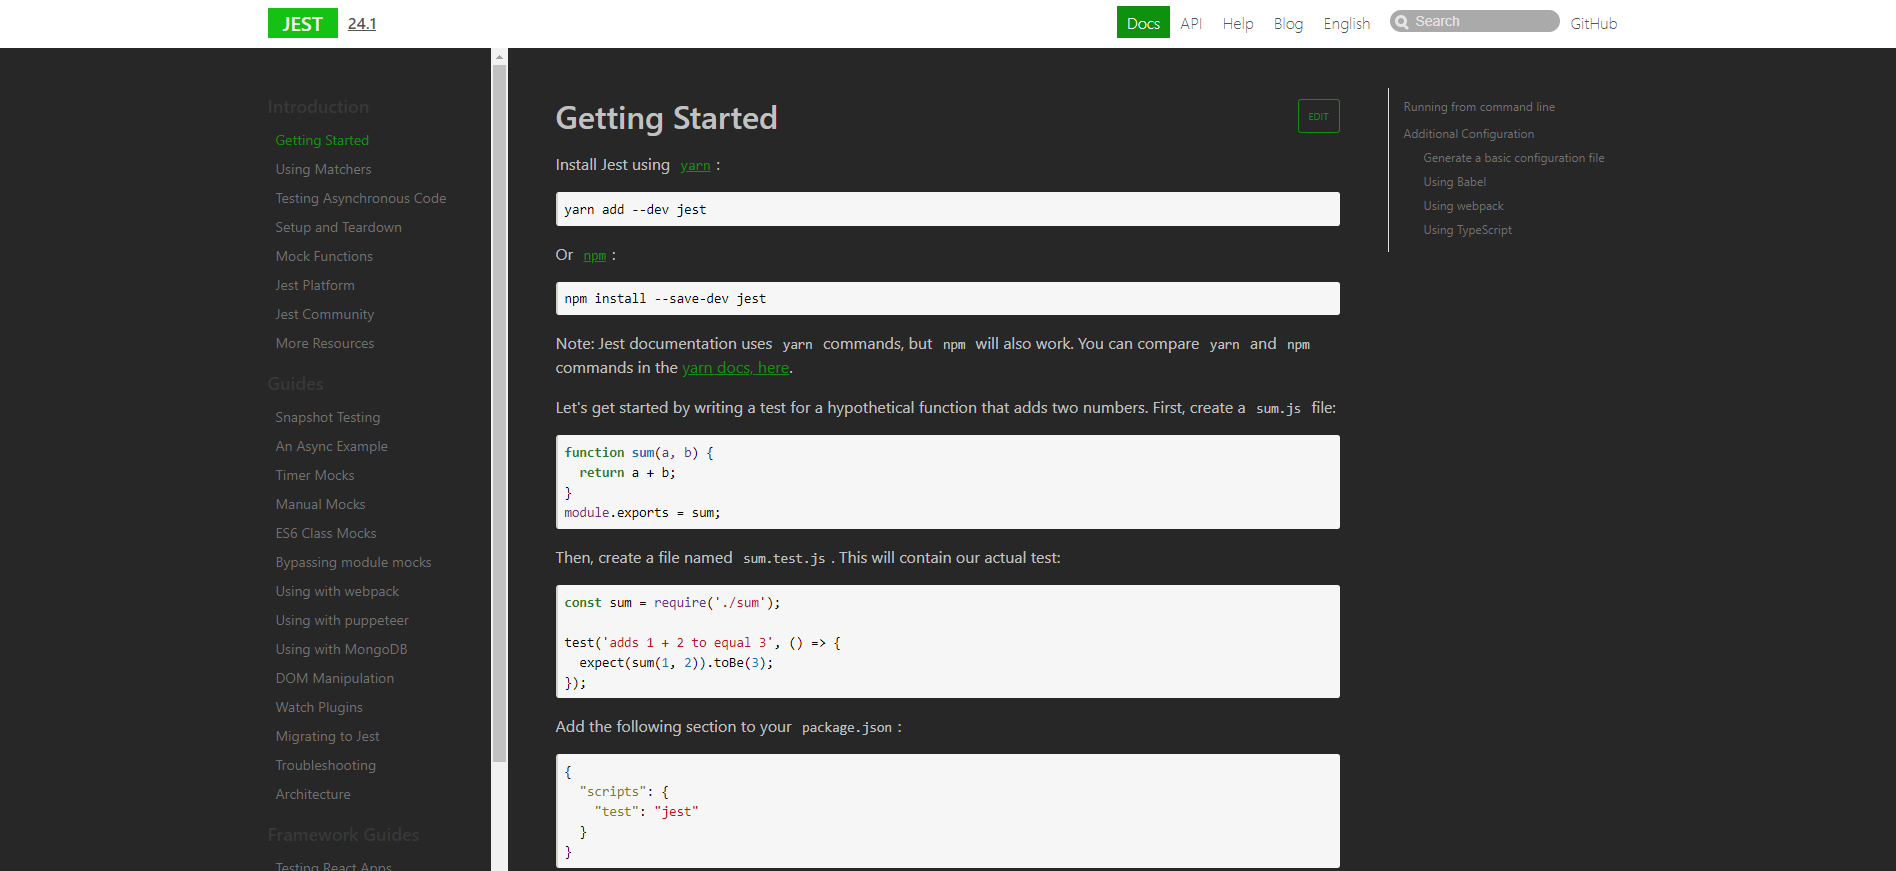The height and width of the screenshot is (871, 1896).
Task: Open the GitHub link
Action: (1593, 23)
